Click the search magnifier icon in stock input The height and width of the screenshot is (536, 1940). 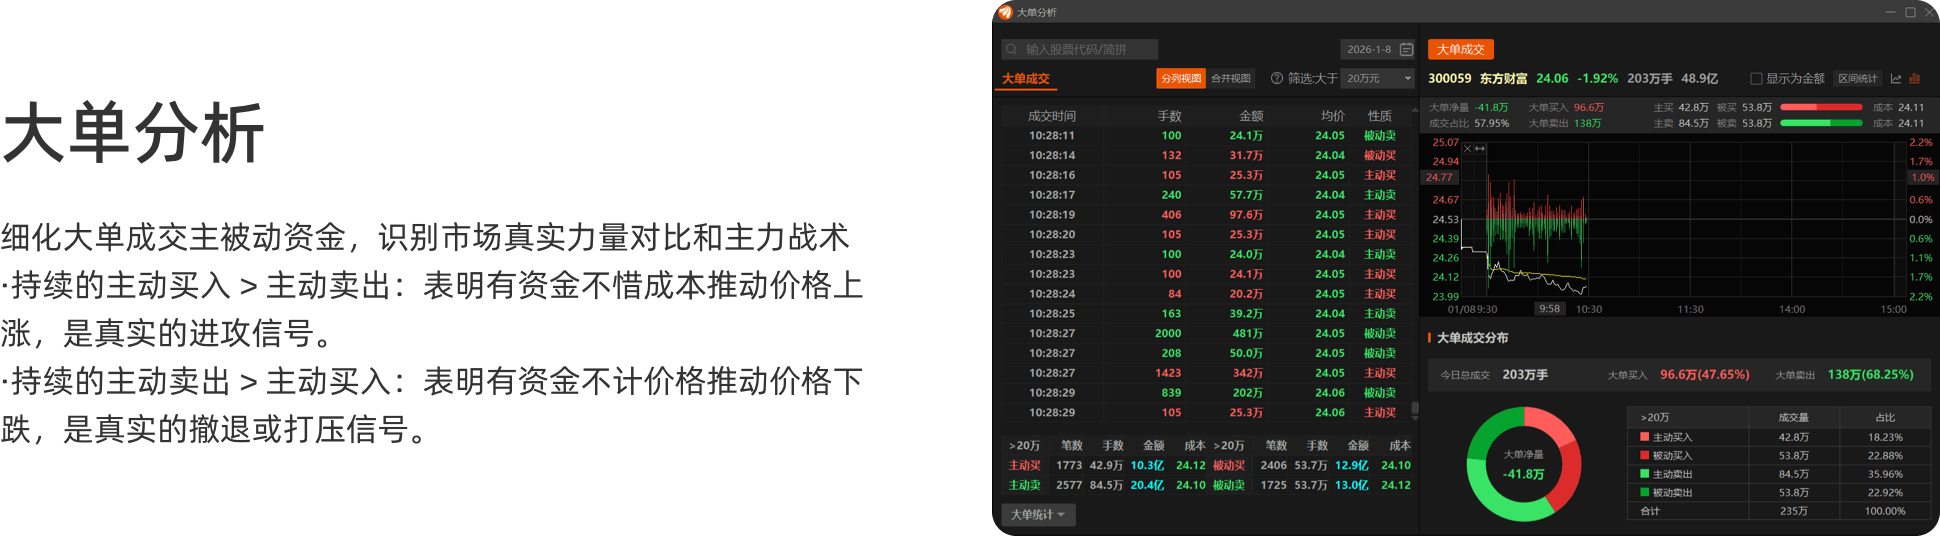point(1011,49)
